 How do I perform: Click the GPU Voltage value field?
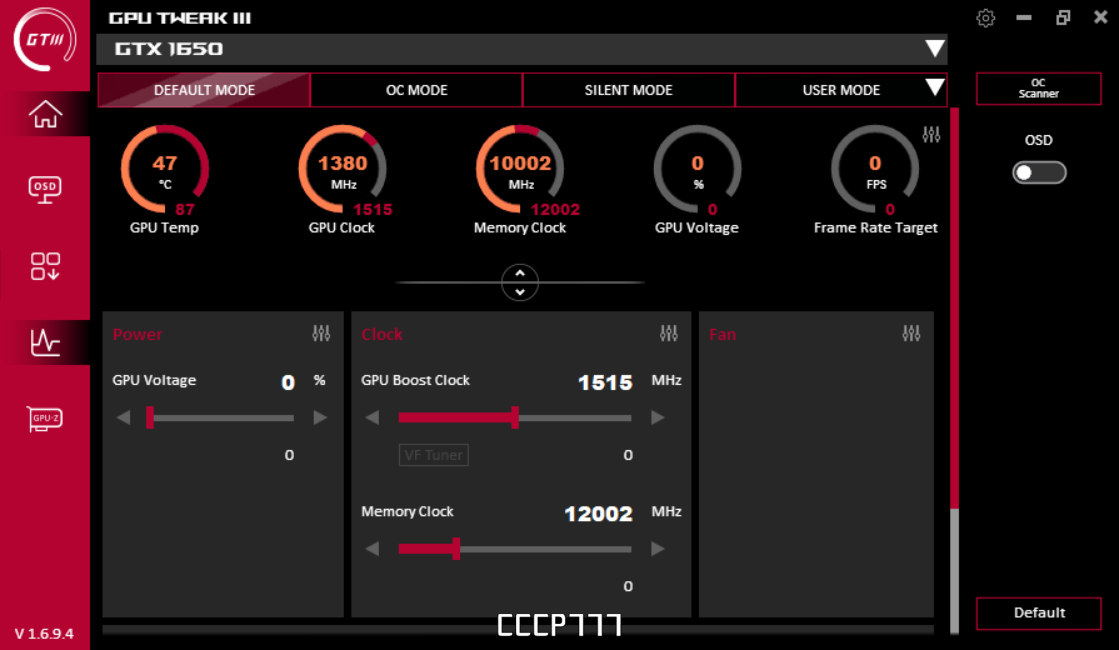(x=288, y=382)
